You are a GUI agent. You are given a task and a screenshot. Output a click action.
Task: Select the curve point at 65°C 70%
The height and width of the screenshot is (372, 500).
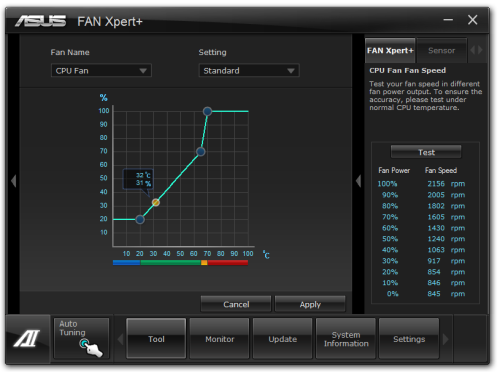[x=201, y=152]
